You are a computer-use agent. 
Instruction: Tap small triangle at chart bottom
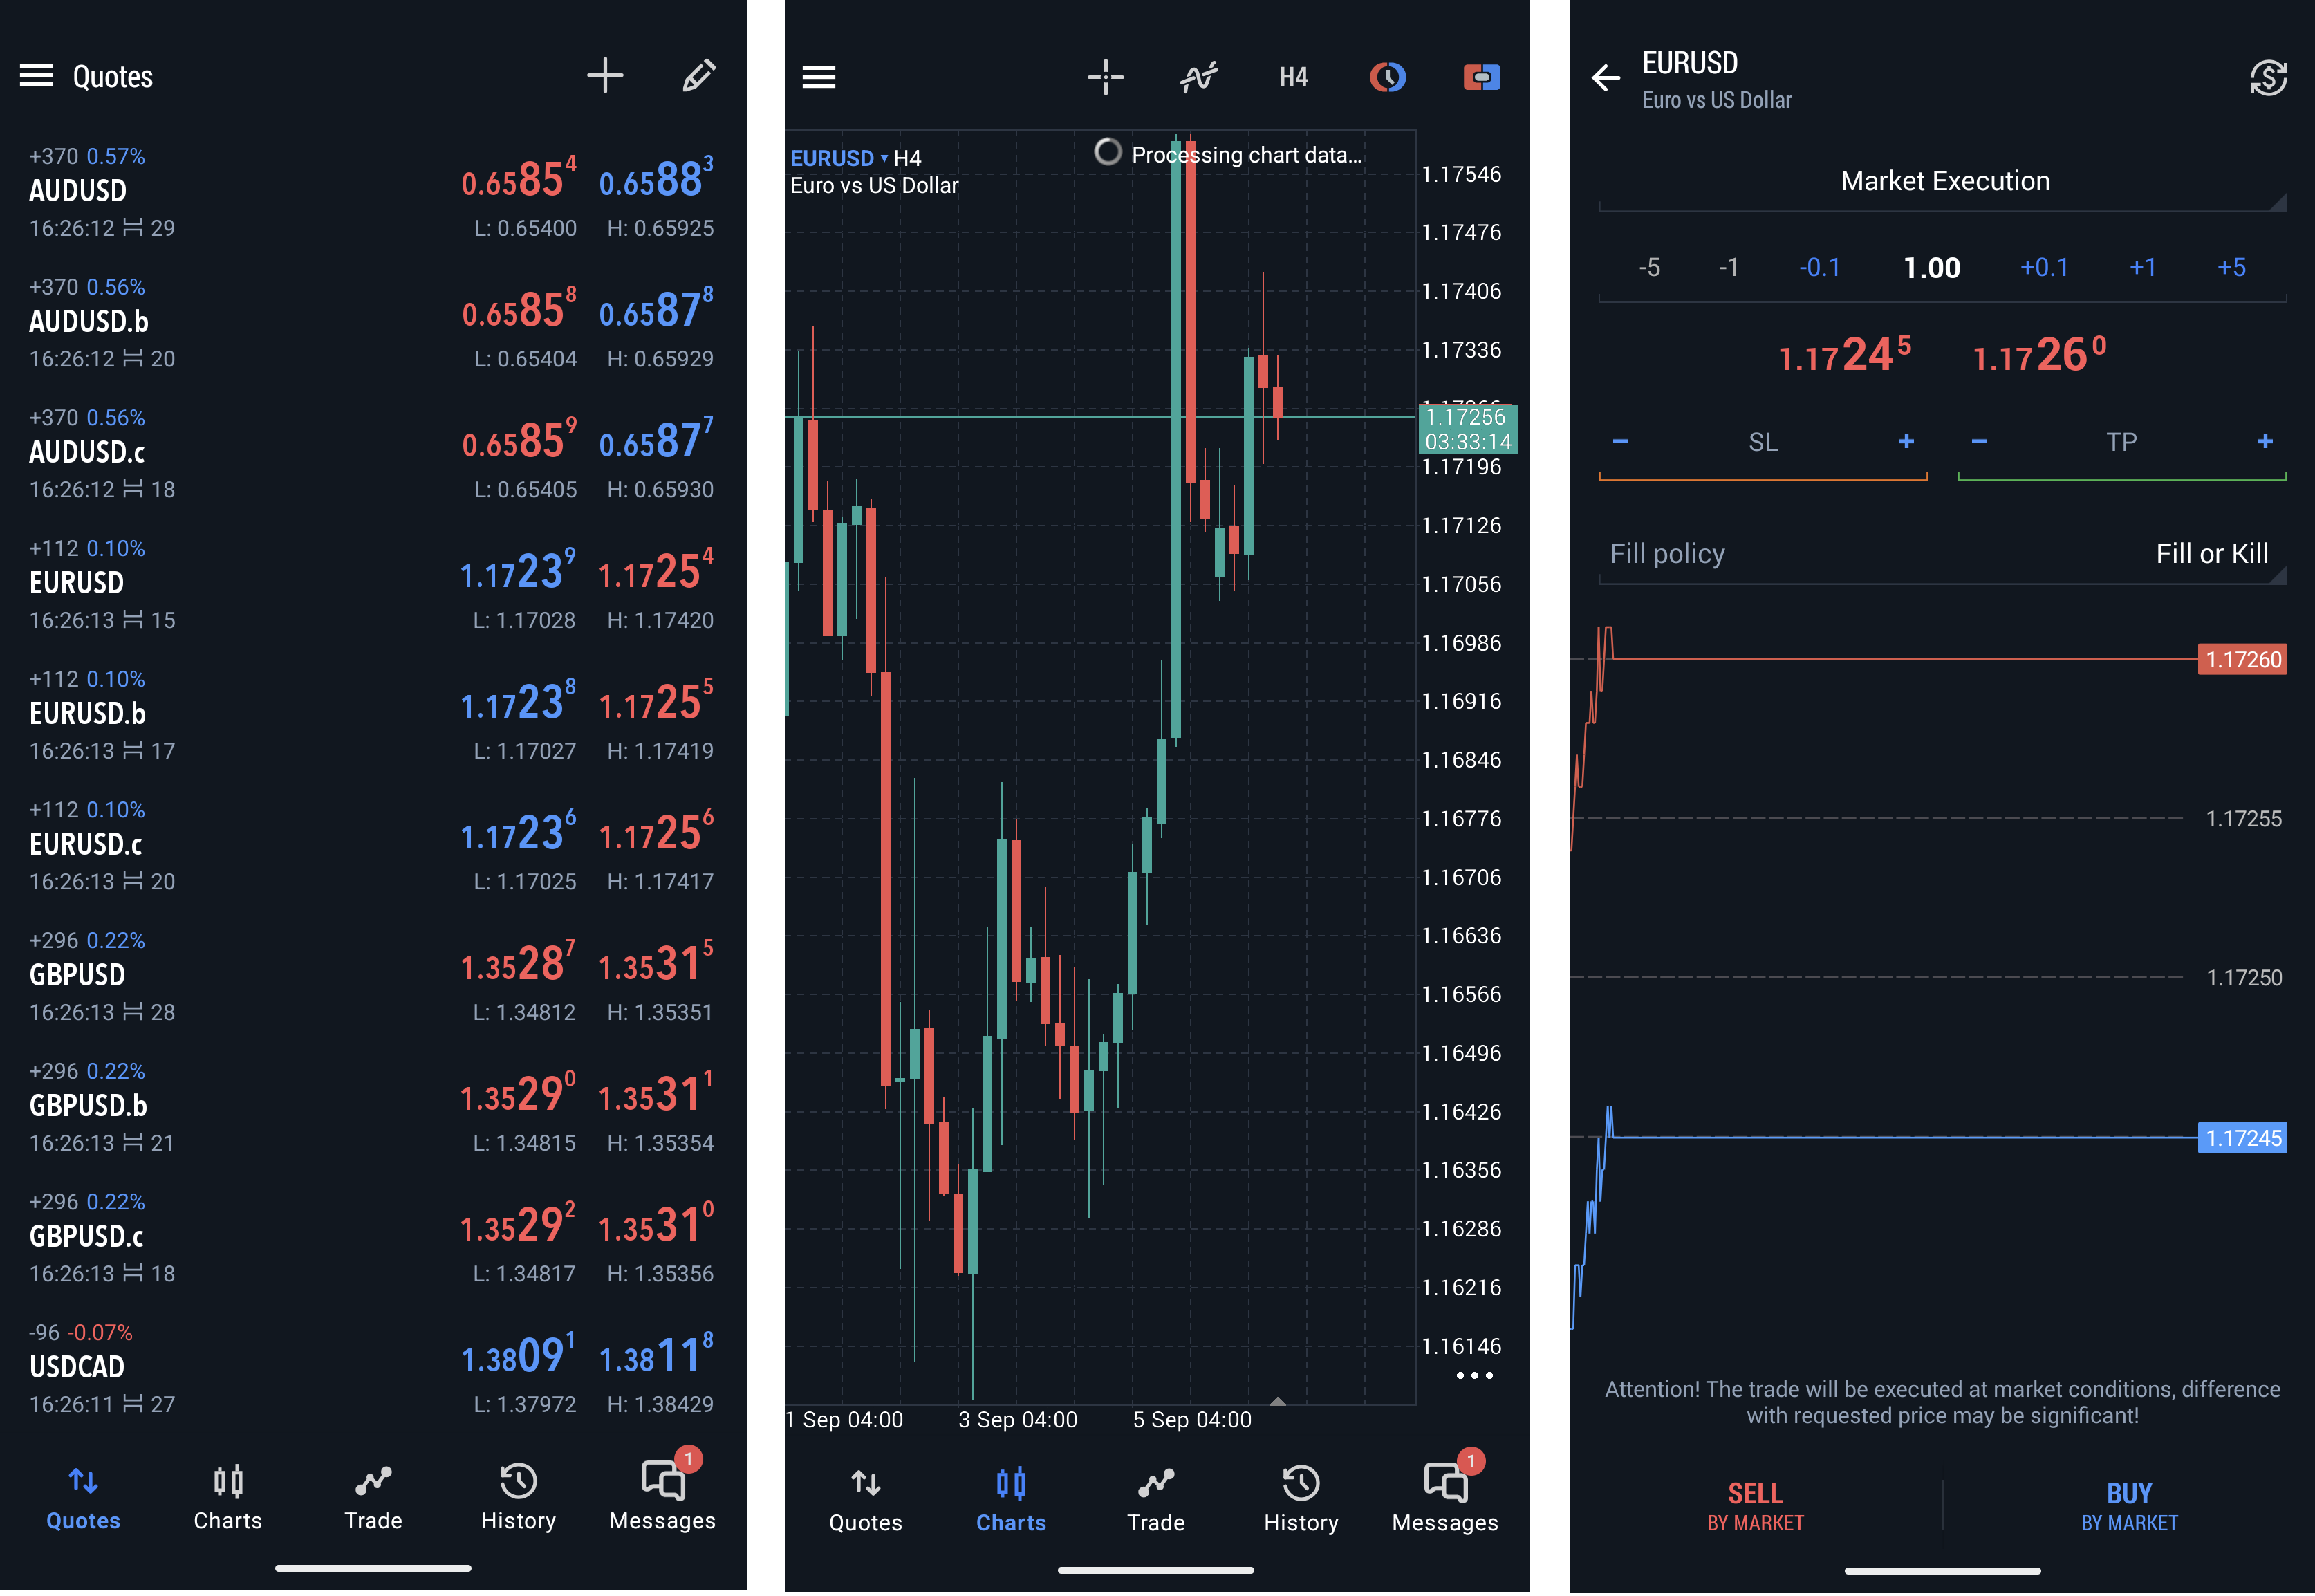coord(1277,1400)
